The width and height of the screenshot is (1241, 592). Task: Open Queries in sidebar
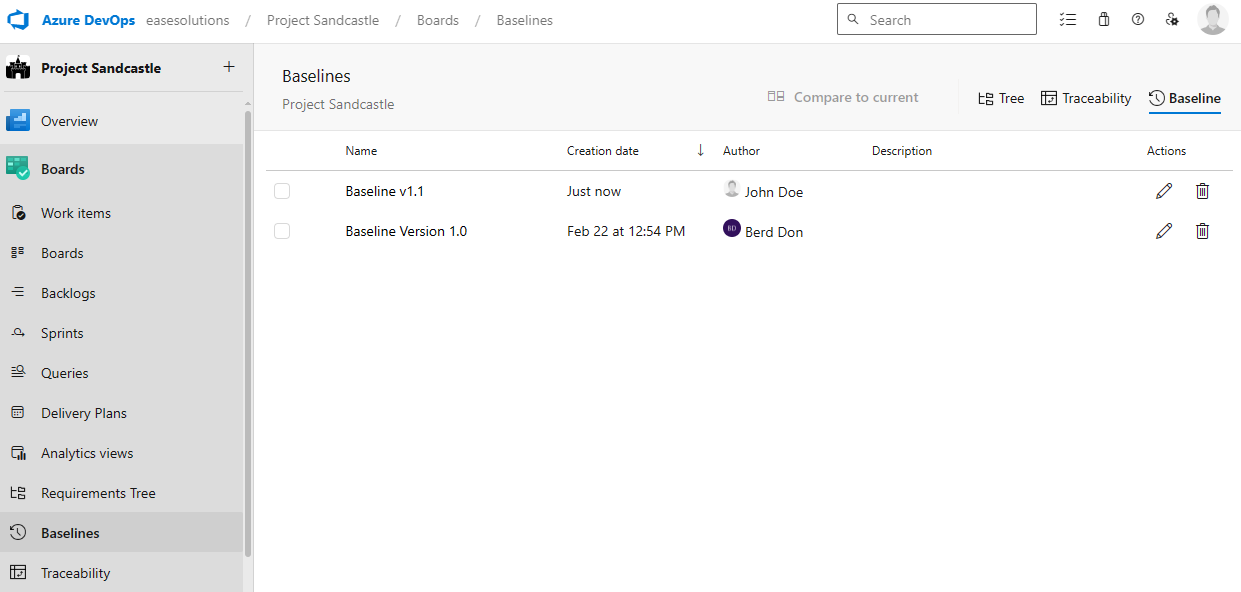coord(121,373)
